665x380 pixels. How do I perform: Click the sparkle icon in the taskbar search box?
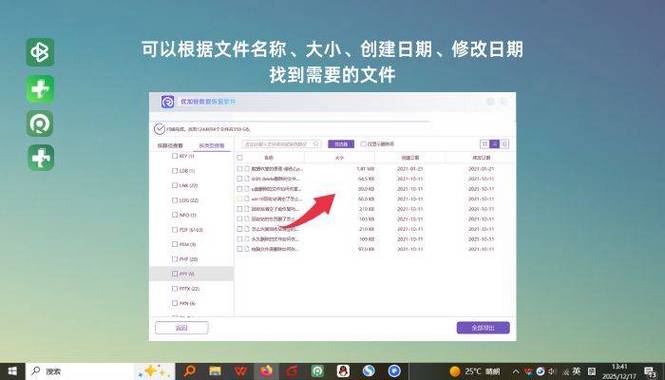155,372
